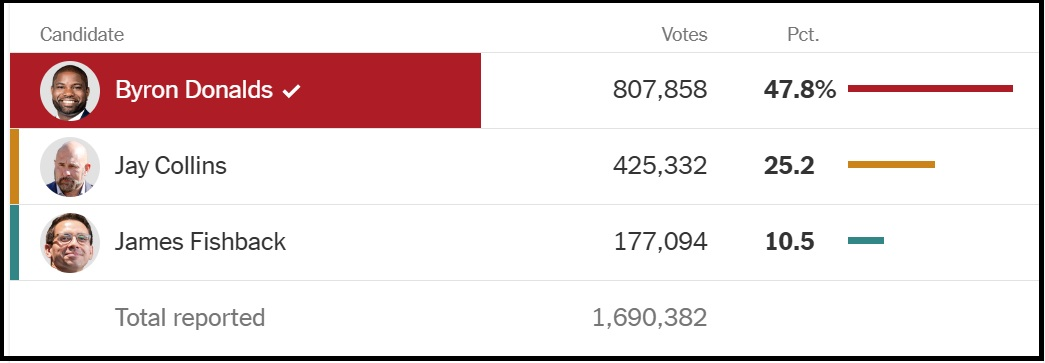Select the Byron Donalds name
The width and height of the screenshot is (1045, 363).
point(194,90)
